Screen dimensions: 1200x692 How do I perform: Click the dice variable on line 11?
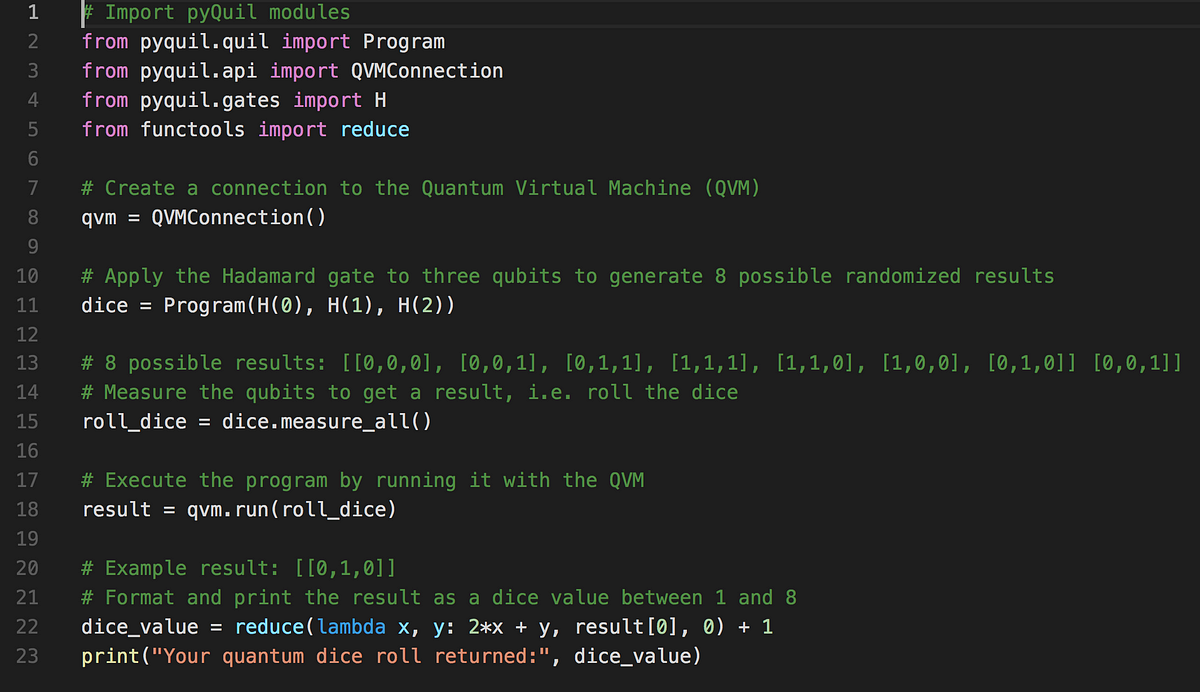[105, 305]
